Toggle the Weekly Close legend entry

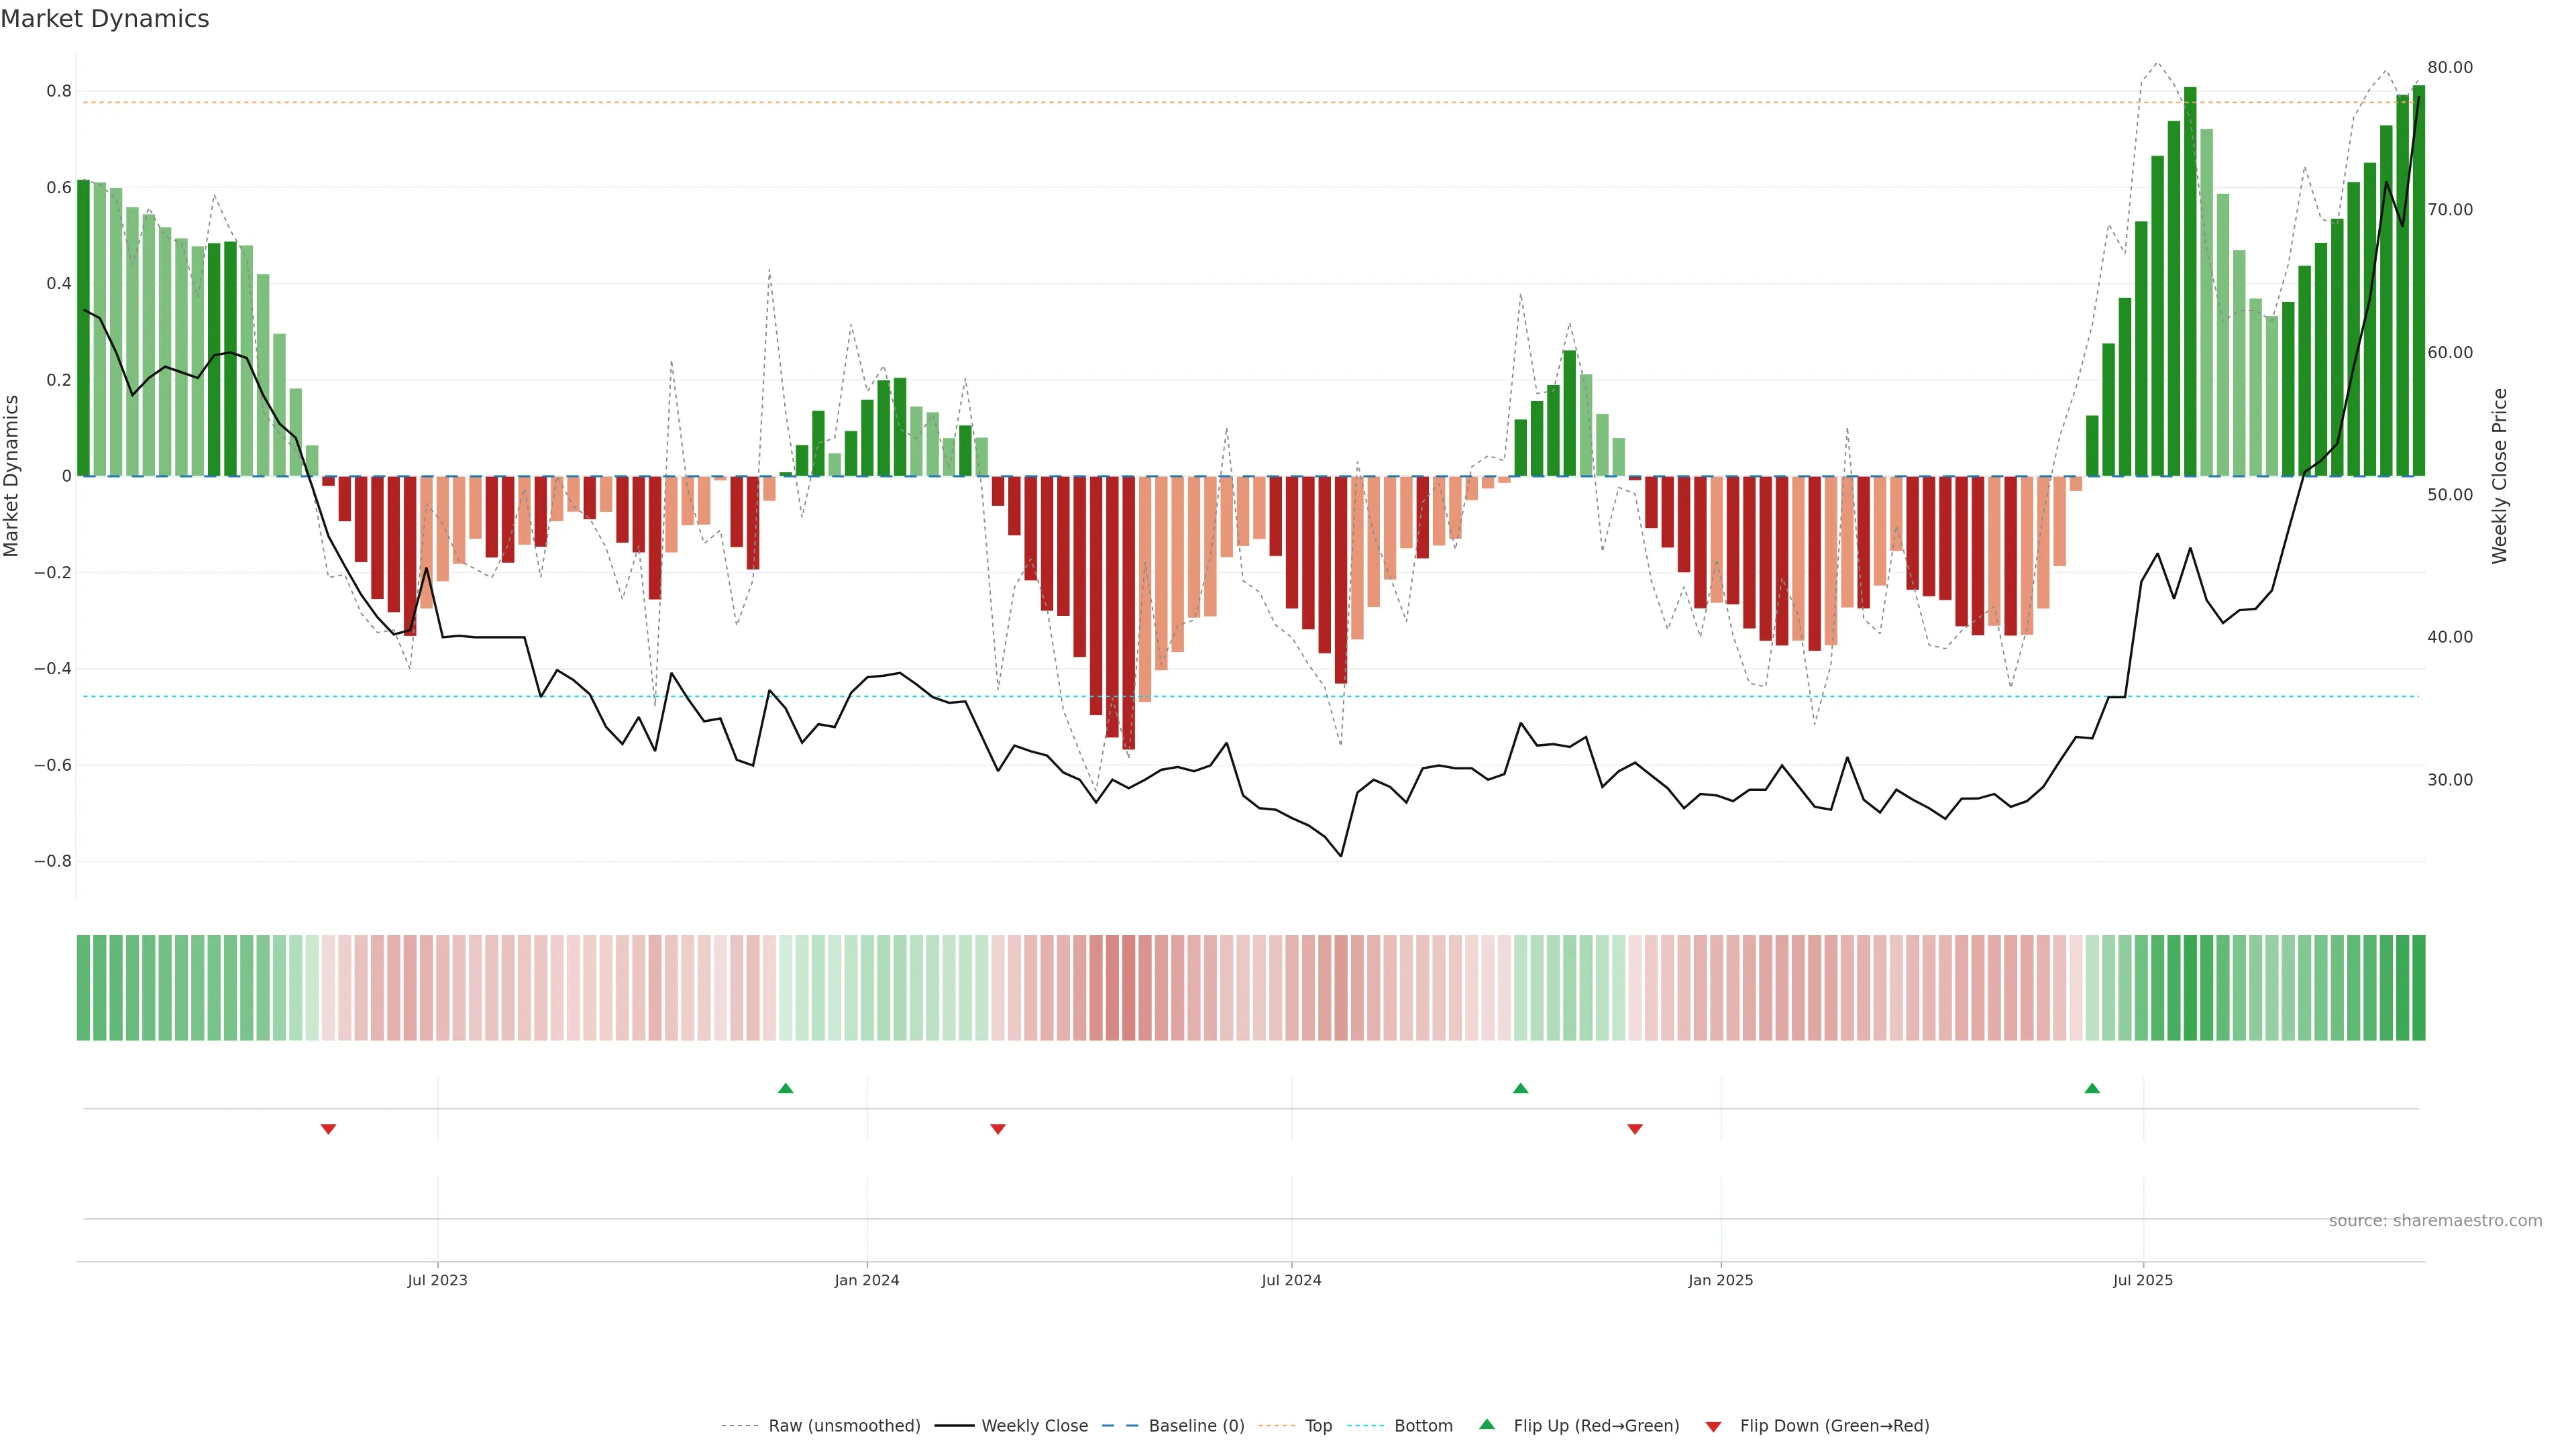(1034, 1425)
